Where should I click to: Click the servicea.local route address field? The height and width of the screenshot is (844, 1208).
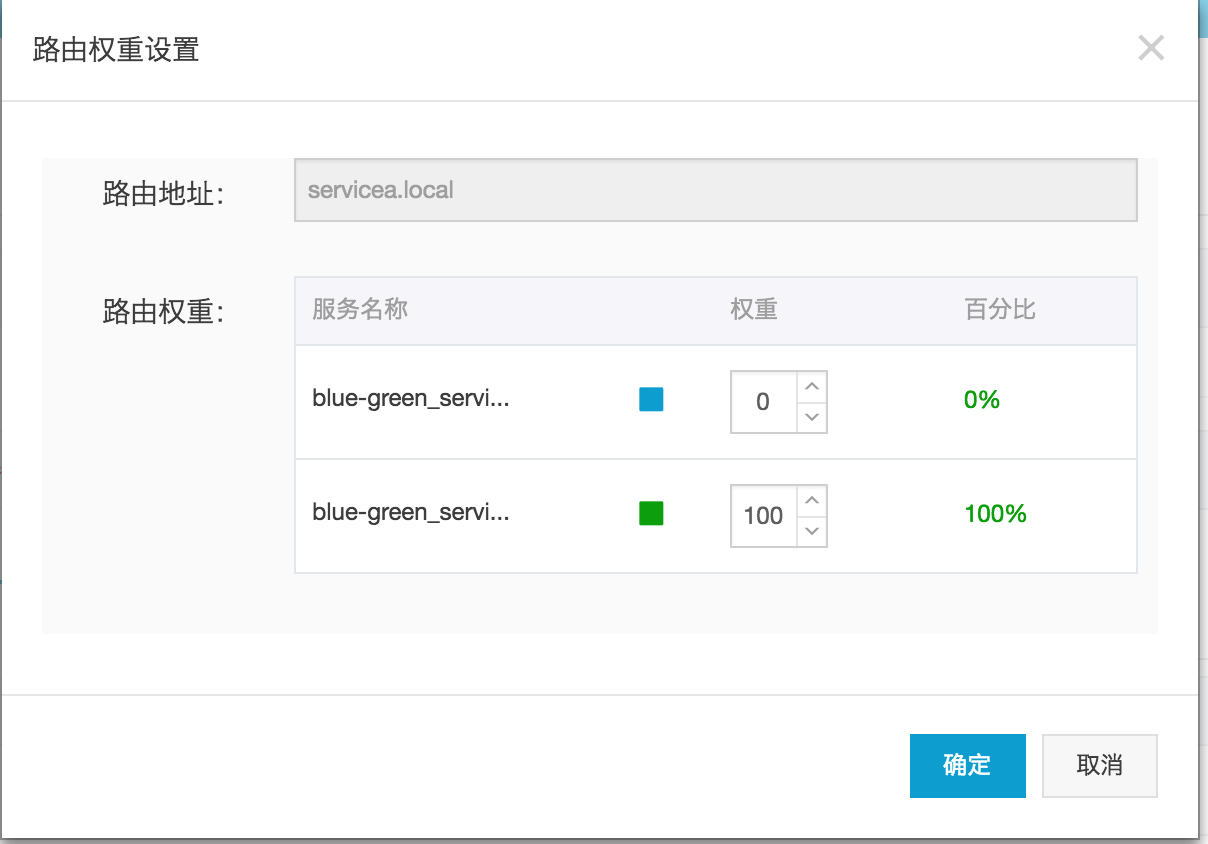(x=715, y=190)
